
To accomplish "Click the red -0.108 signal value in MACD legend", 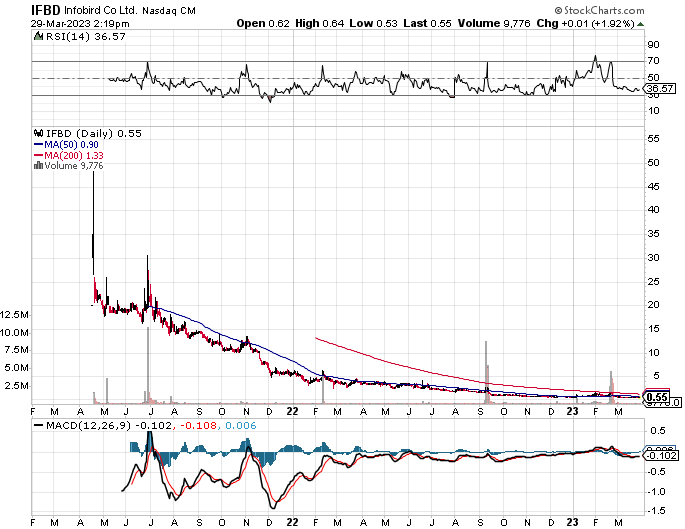I will [x=197, y=425].
